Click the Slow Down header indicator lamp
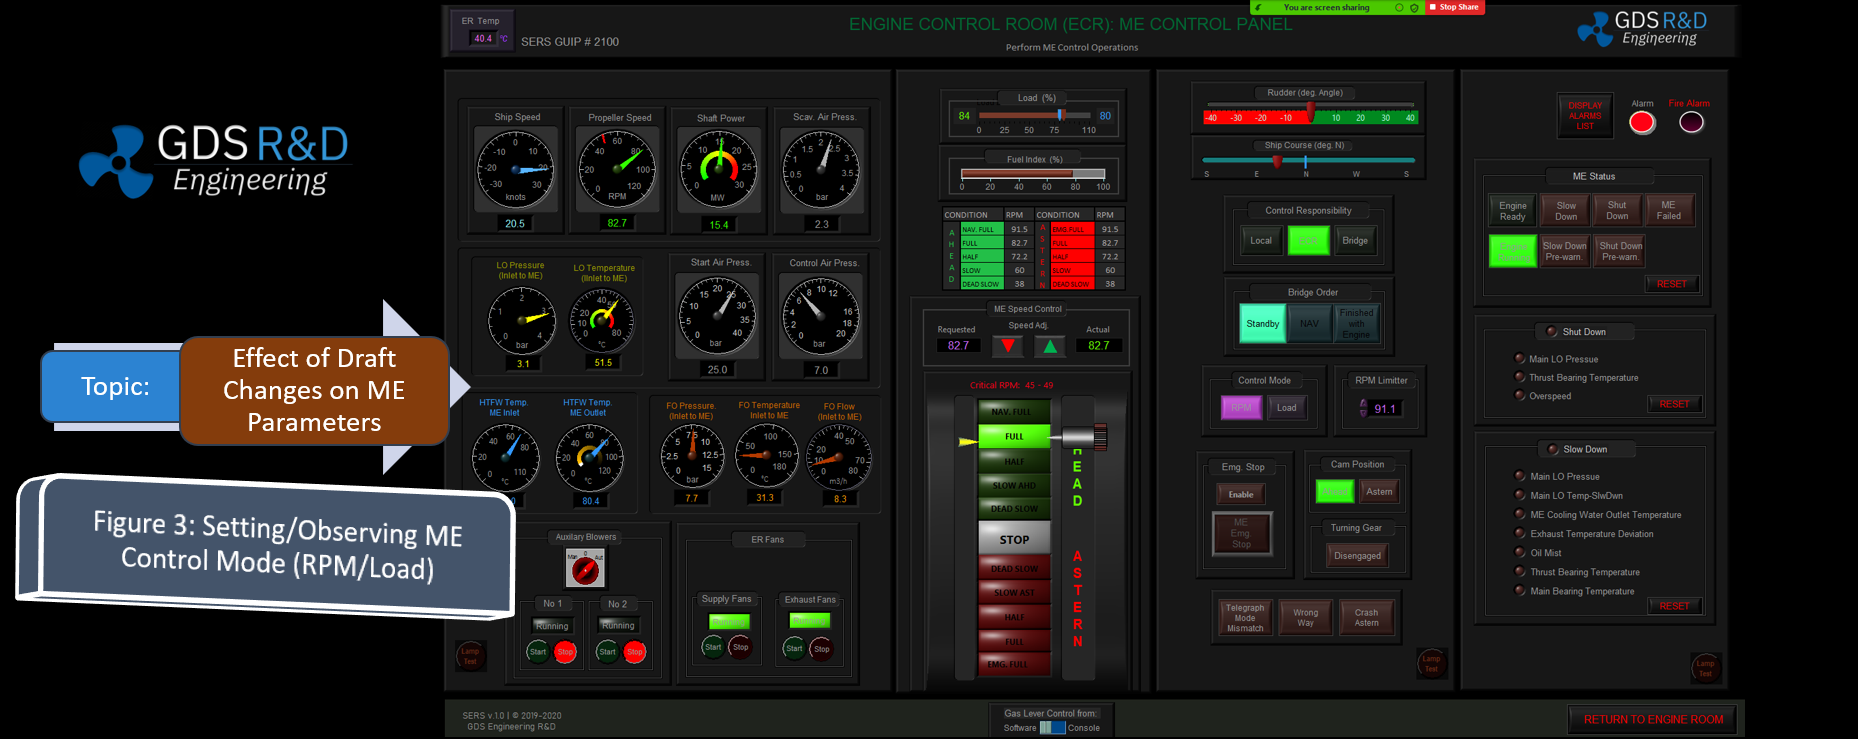The width and height of the screenshot is (1858, 739). click(1553, 449)
